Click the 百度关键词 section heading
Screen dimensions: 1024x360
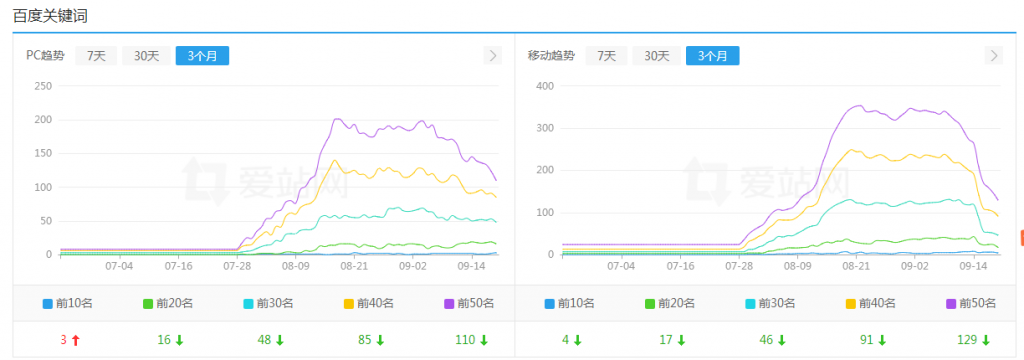click(50, 16)
